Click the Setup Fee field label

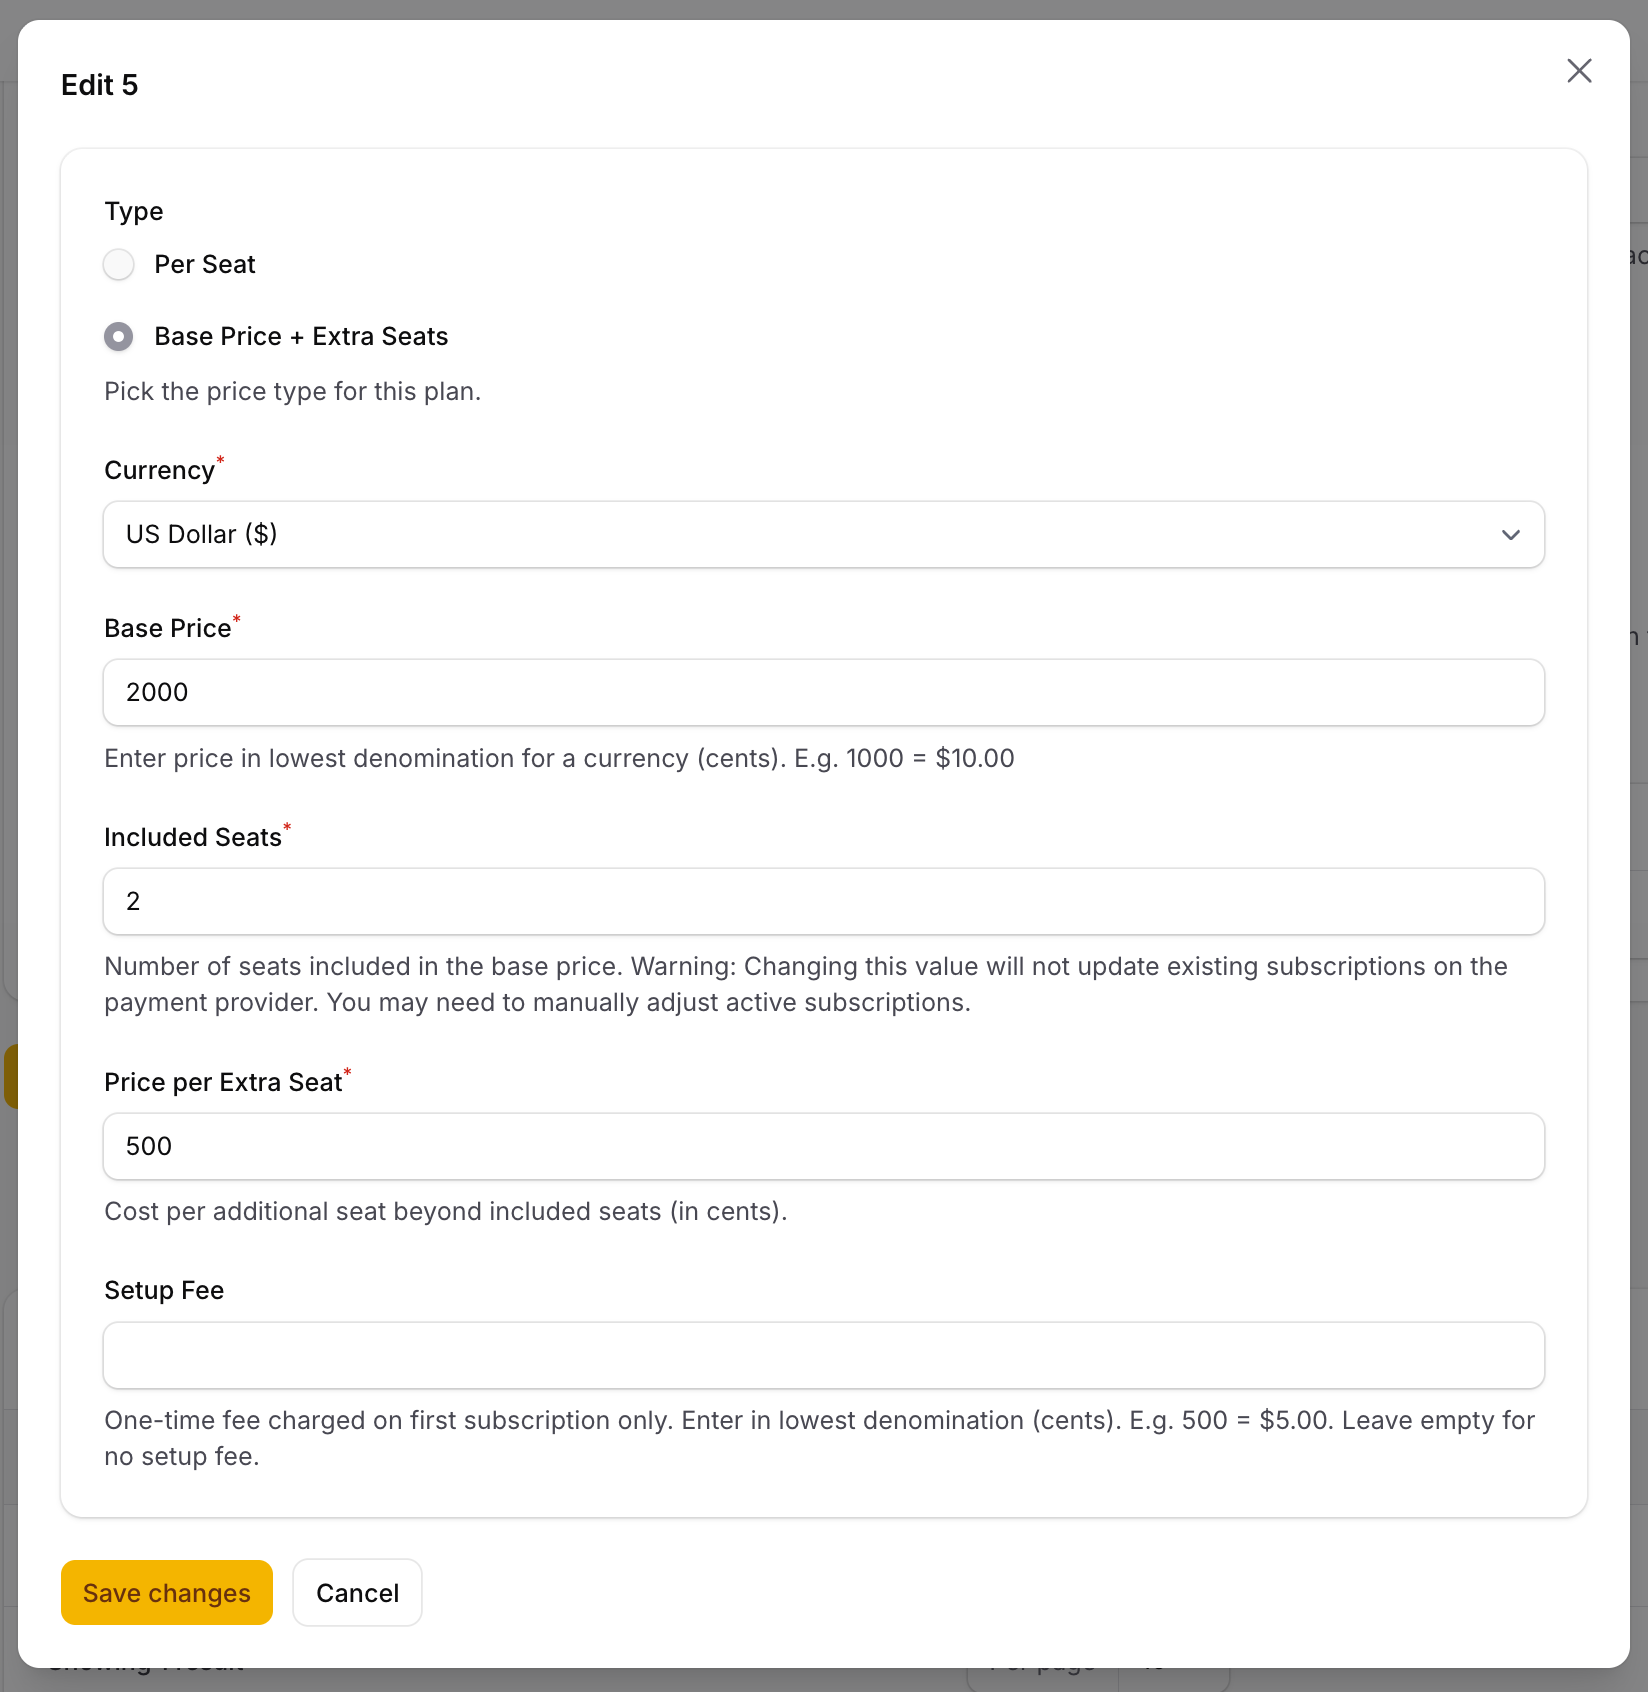[x=164, y=1291]
